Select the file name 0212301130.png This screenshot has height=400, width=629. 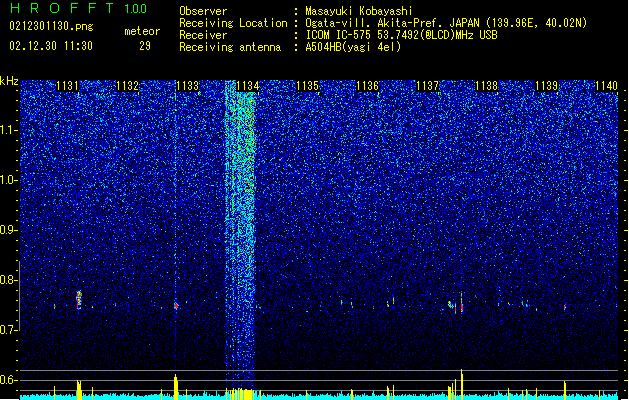[x=51, y=26]
